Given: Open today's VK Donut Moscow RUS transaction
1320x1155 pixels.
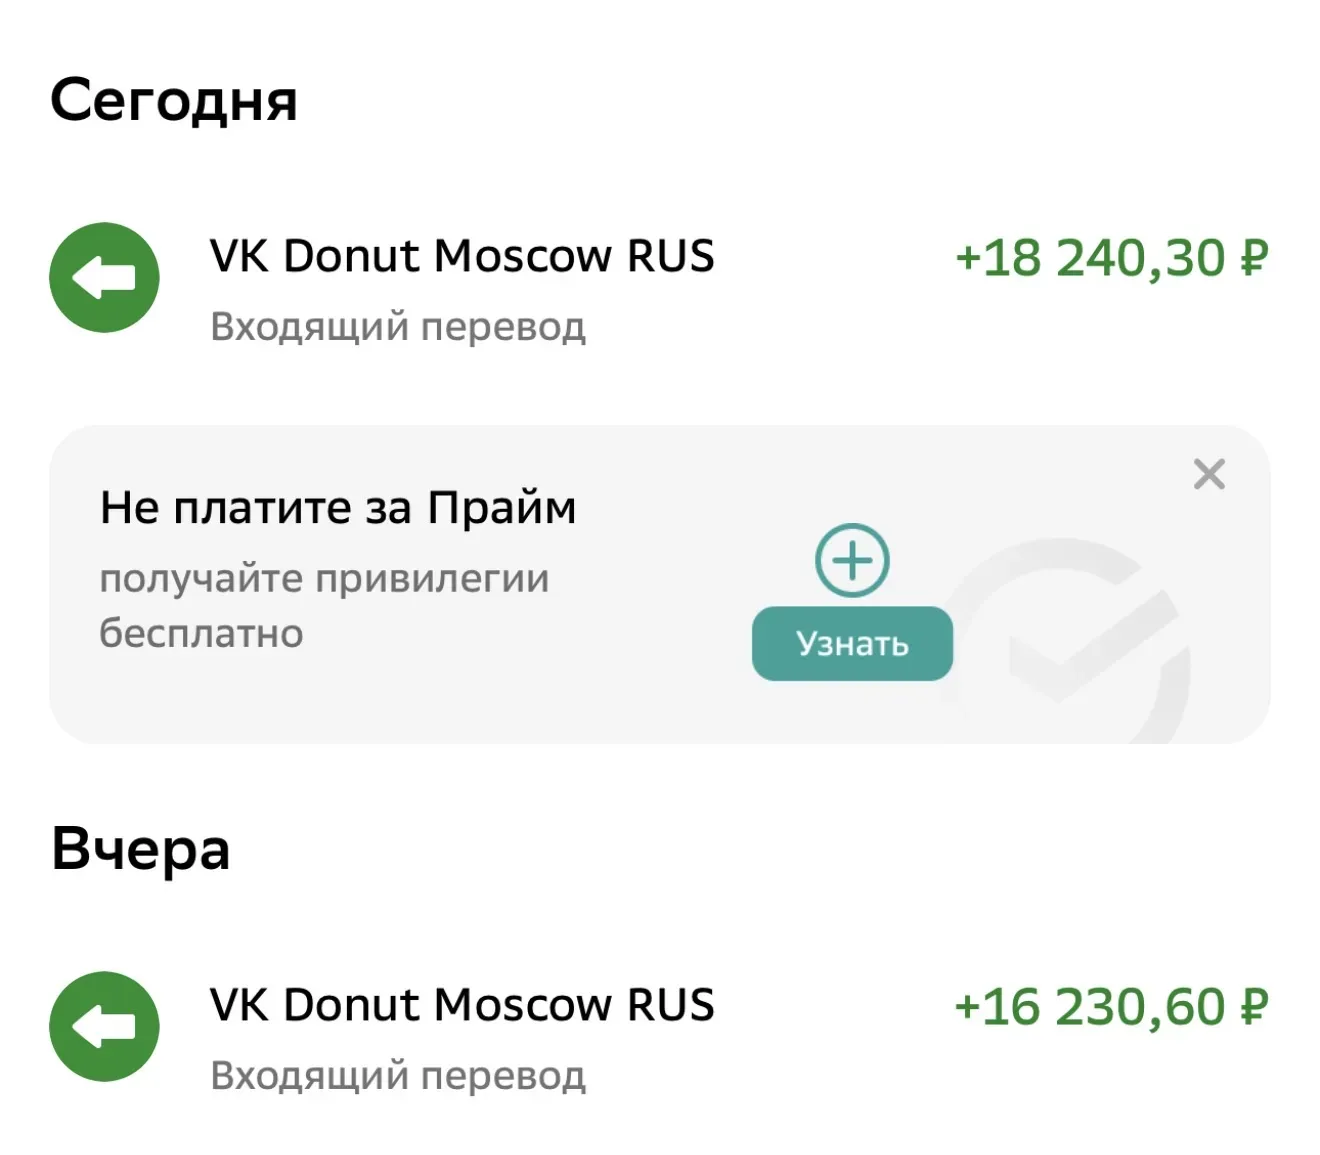Looking at the screenshot, I should pos(462,256).
